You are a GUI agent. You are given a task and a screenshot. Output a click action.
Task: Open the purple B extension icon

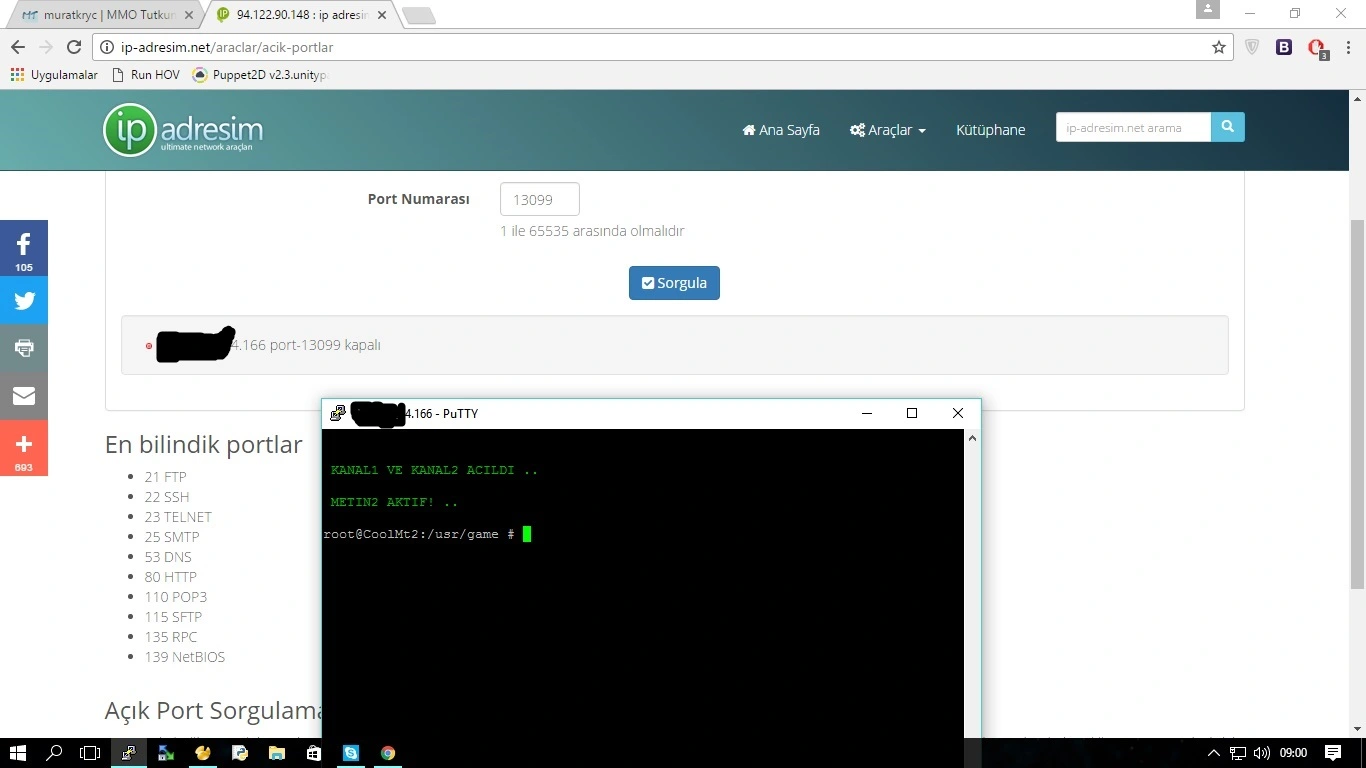click(1284, 47)
